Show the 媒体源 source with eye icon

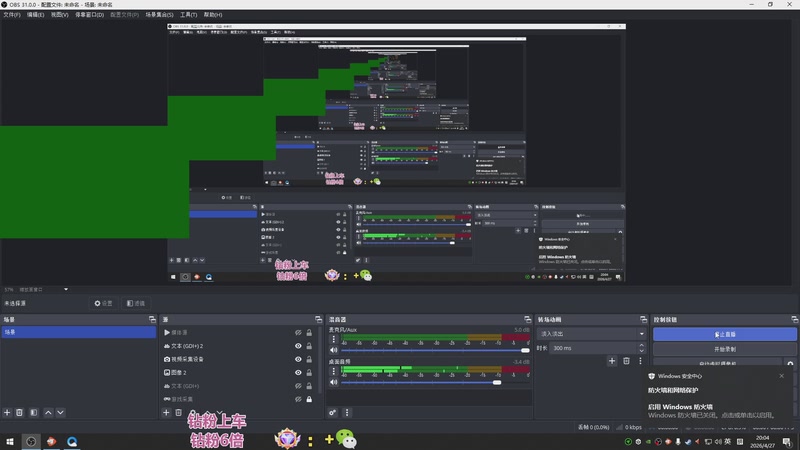[x=298, y=333]
